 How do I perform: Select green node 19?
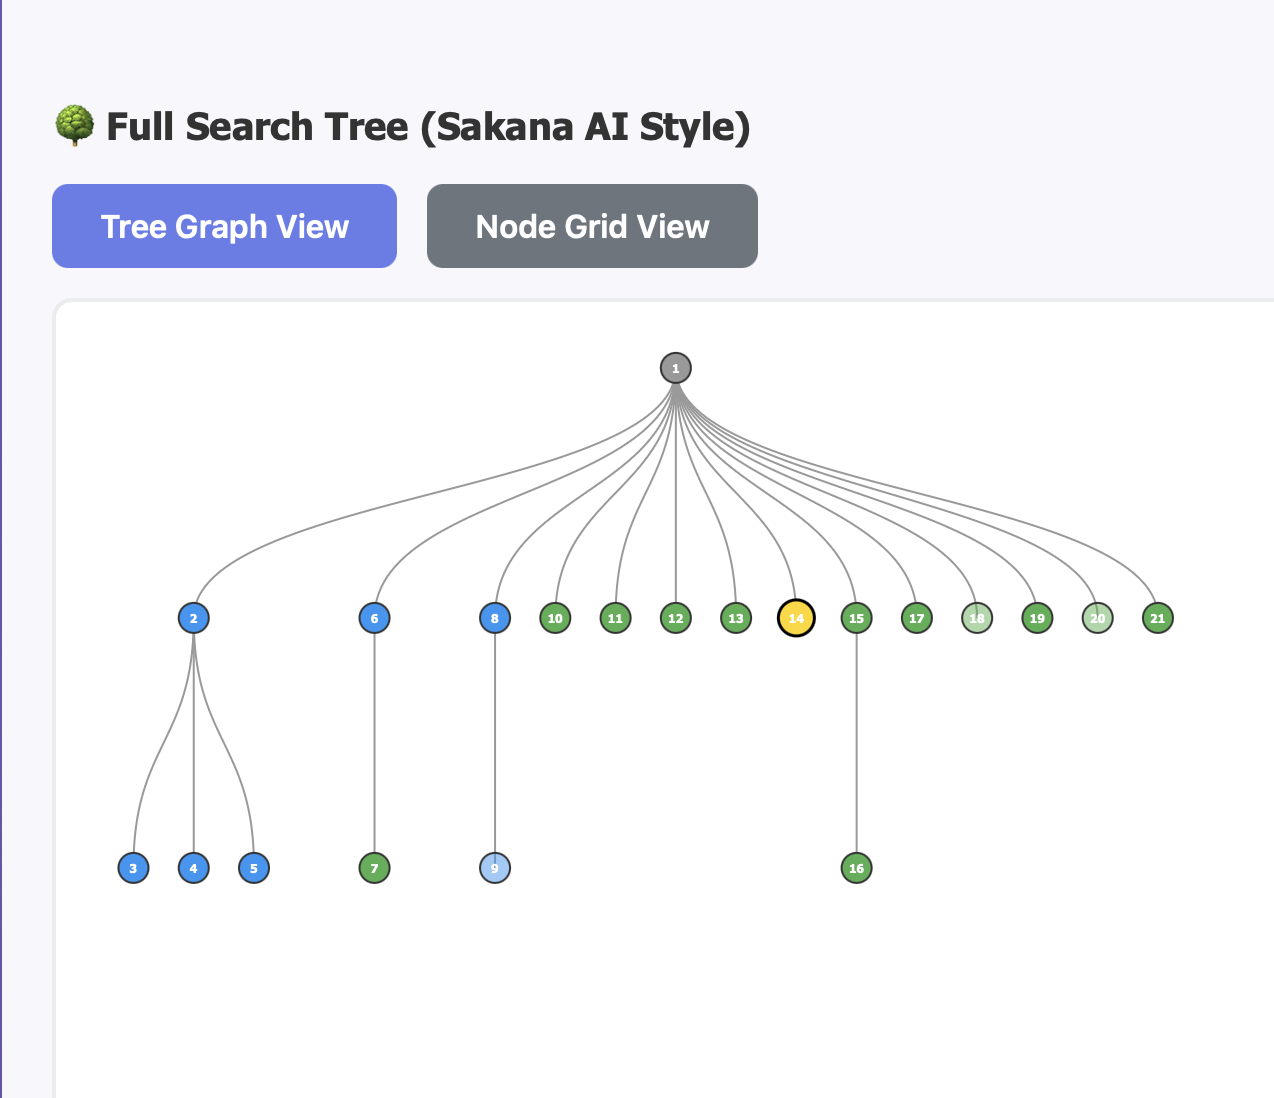click(x=1037, y=618)
